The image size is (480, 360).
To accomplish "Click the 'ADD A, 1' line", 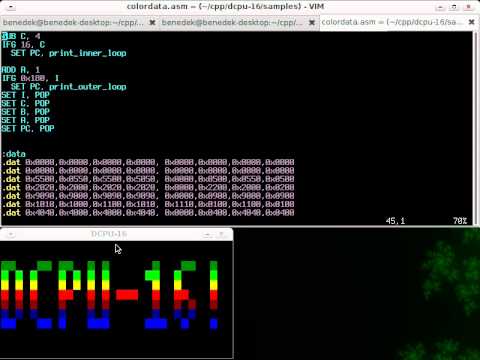I will (x=21, y=70).
